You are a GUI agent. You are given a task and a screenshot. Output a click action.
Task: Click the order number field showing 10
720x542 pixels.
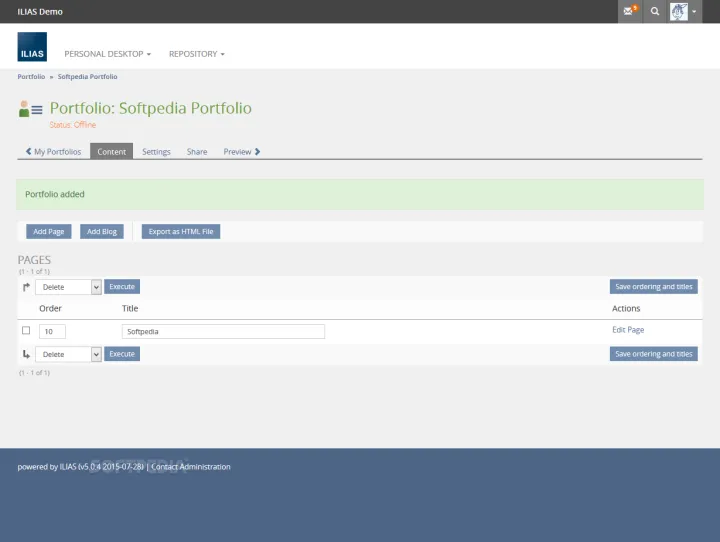(52, 331)
